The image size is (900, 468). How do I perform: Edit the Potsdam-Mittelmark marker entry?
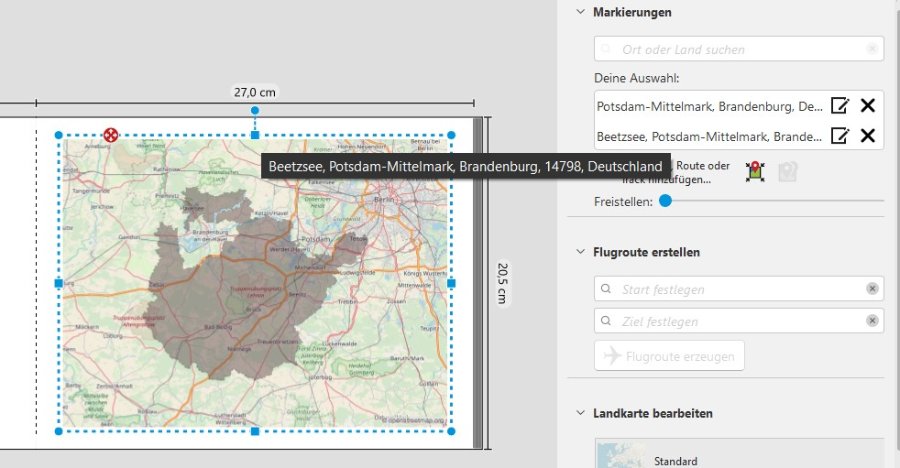click(840, 106)
